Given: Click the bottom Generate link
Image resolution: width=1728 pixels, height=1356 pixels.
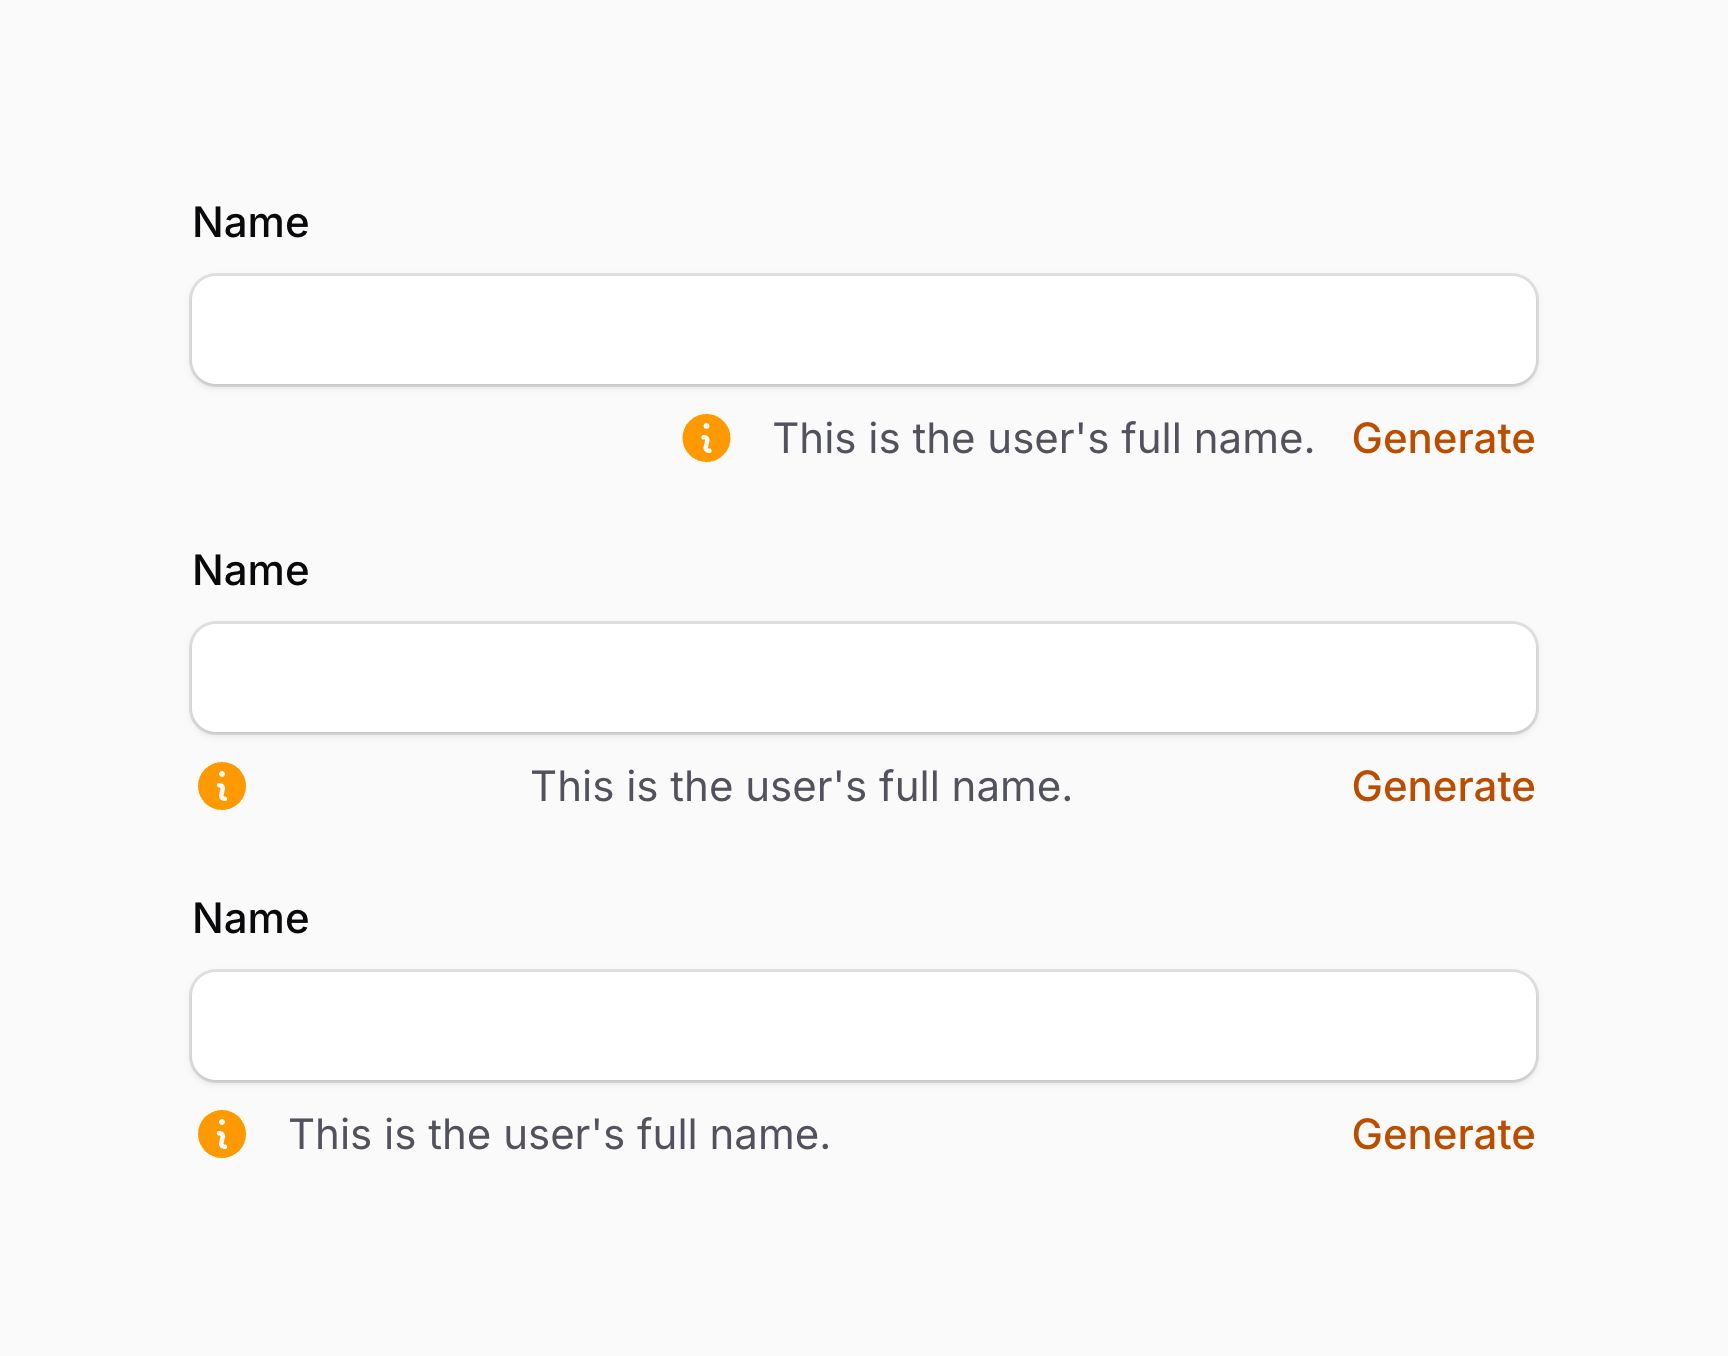Looking at the screenshot, I should (1443, 1134).
